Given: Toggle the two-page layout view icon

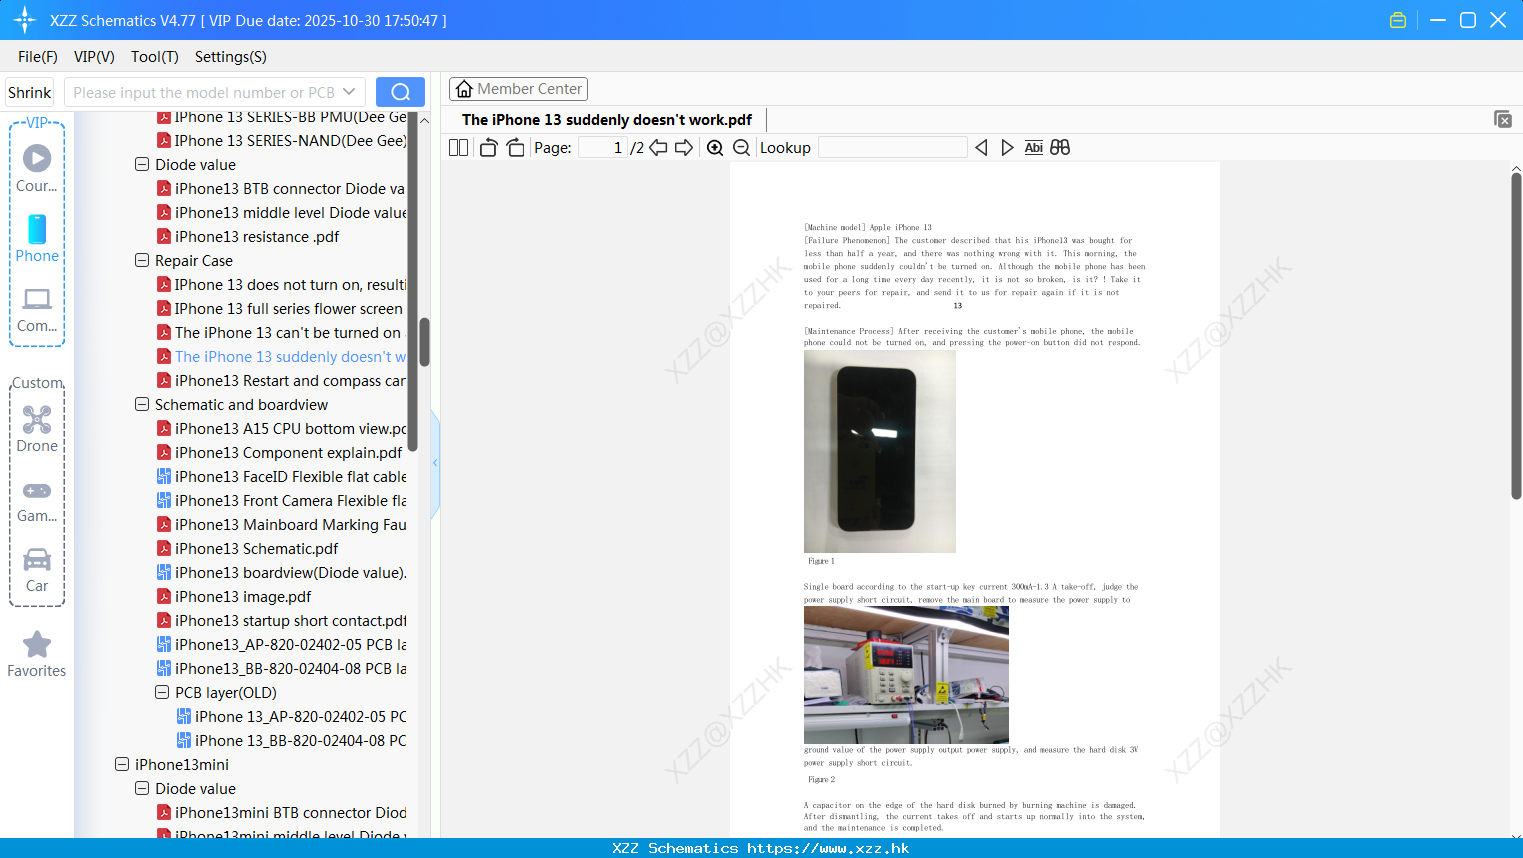Looking at the screenshot, I should point(458,148).
